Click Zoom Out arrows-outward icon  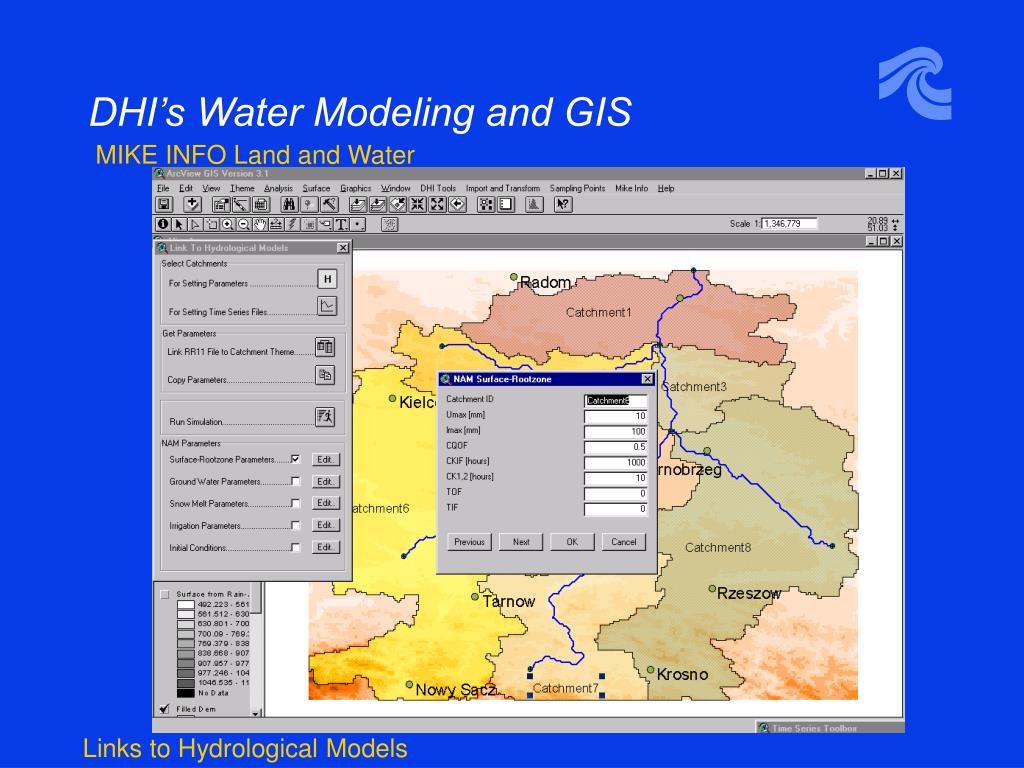pyautogui.click(x=437, y=204)
